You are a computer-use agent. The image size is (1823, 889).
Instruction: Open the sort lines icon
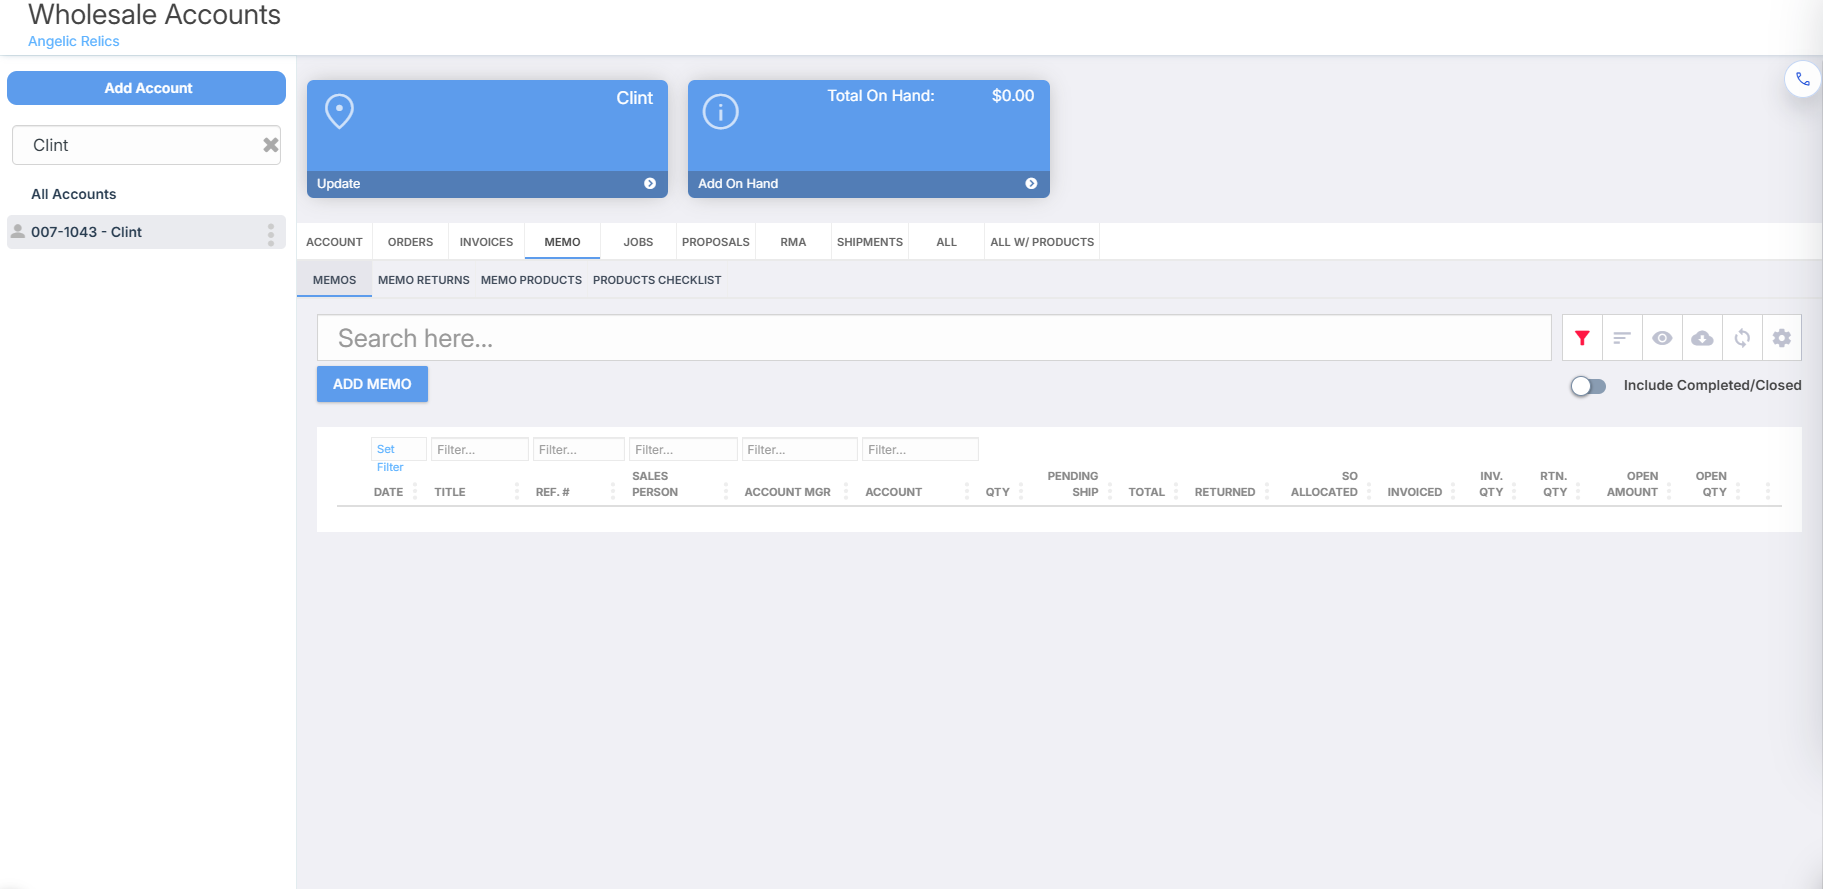tap(1622, 338)
